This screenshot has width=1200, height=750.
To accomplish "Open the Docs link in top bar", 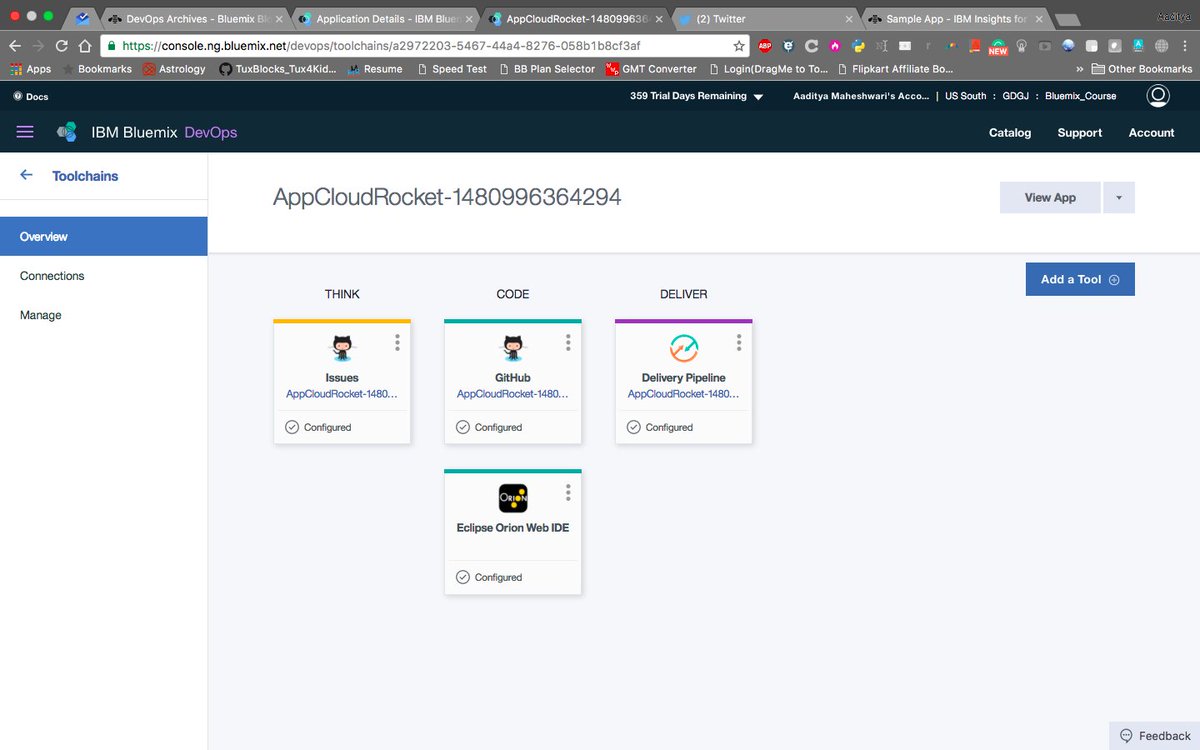I will point(31,96).
